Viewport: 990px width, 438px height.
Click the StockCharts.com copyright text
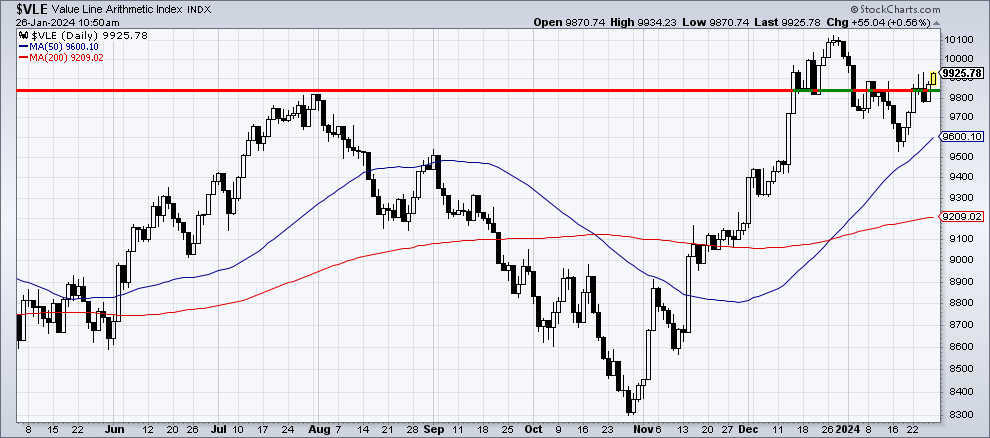895,9
